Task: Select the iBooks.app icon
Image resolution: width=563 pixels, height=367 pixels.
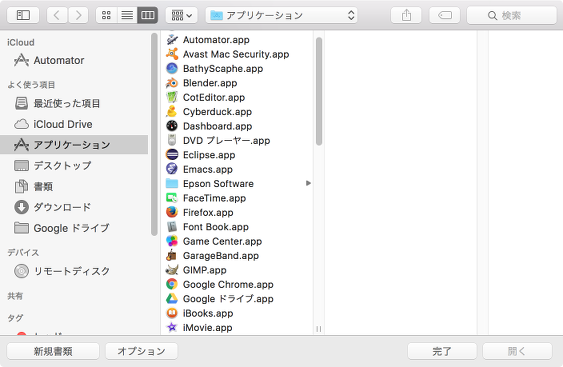Action: [x=172, y=313]
